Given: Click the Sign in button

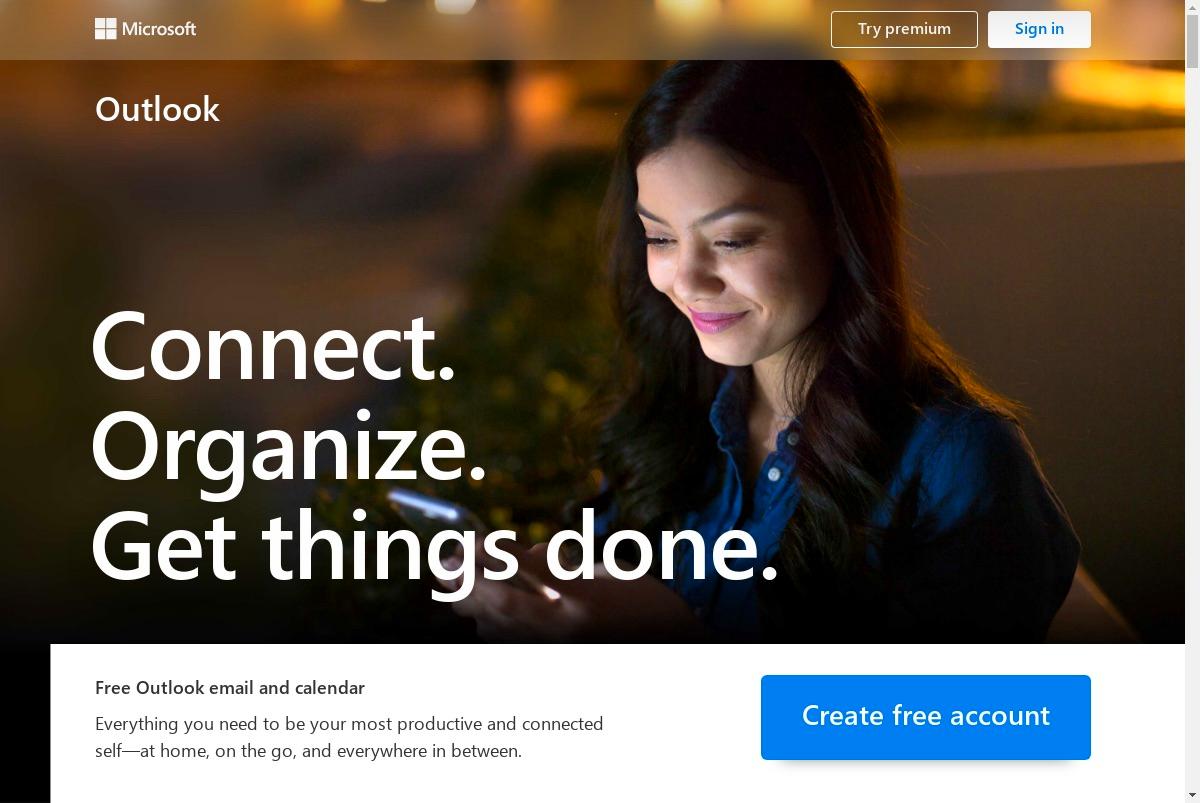Looking at the screenshot, I should point(1039,29).
